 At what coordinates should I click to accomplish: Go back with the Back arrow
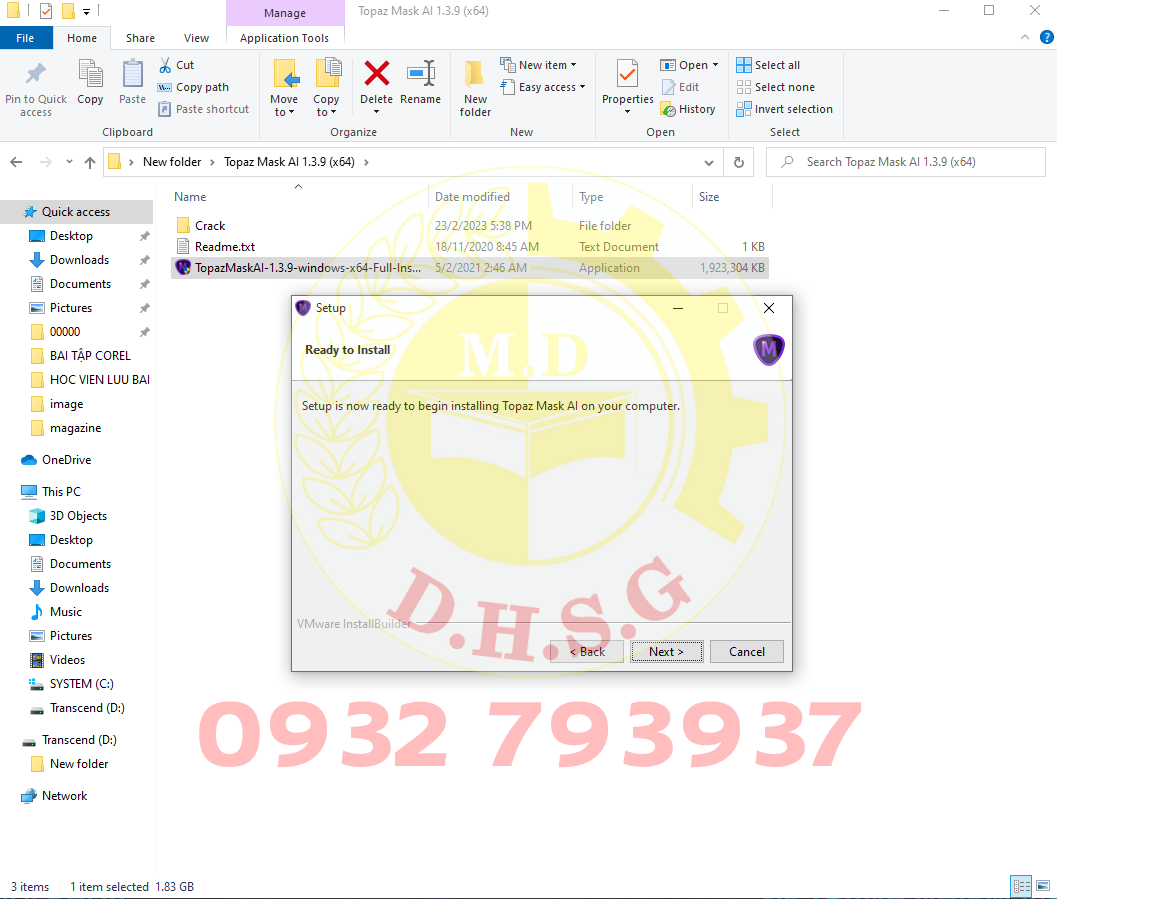coord(16,162)
